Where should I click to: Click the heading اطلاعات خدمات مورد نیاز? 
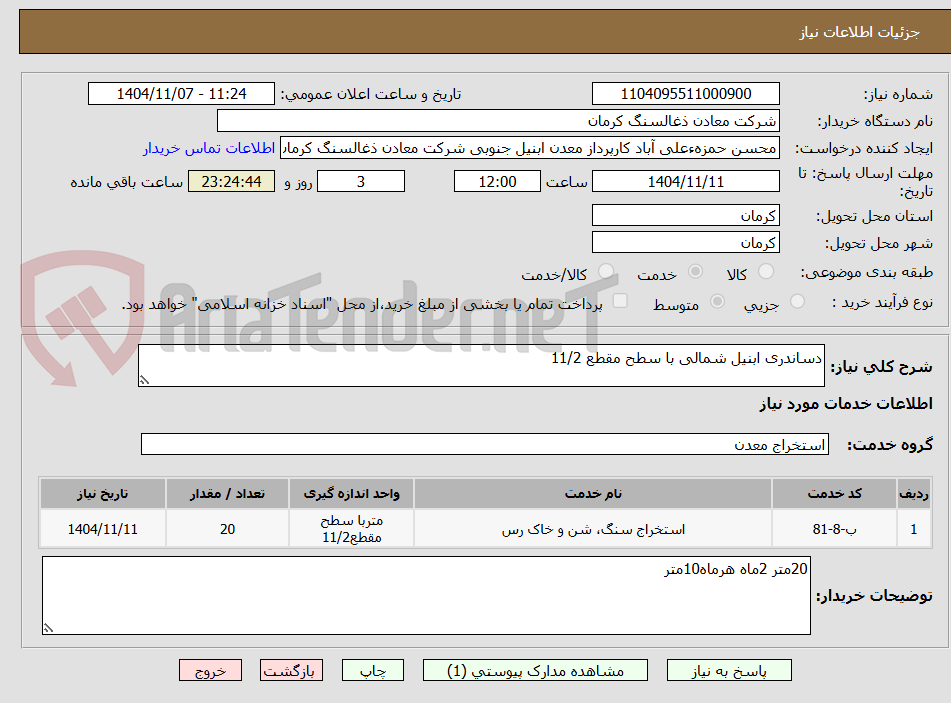tap(846, 404)
